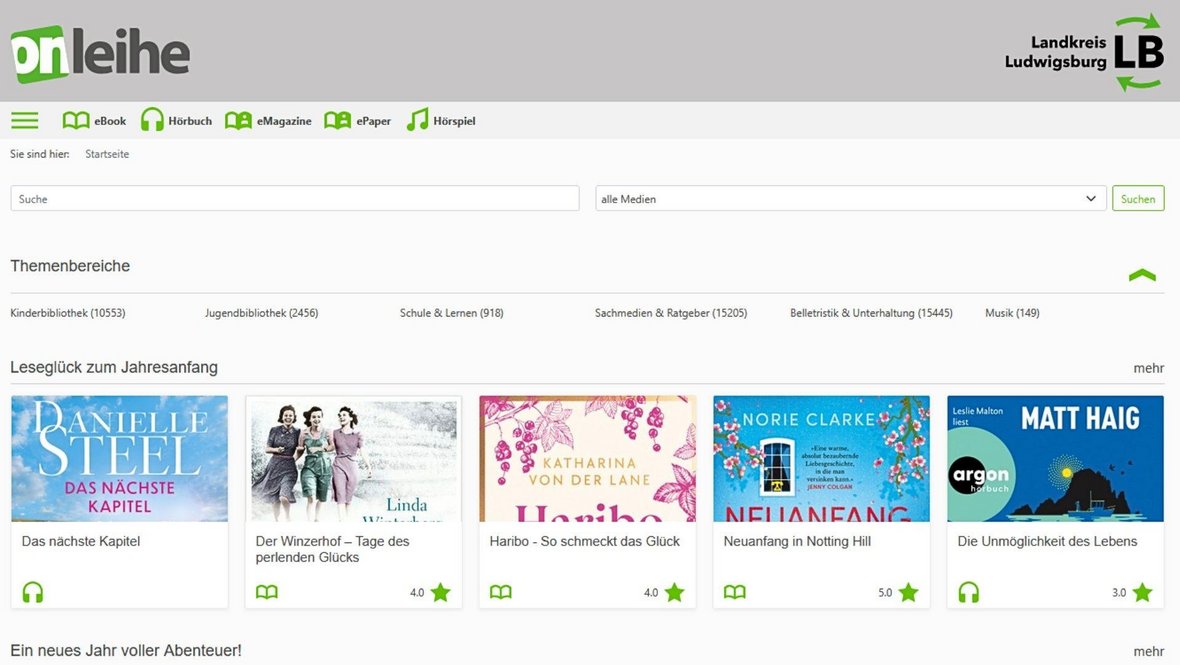Click the star rating on Neuanfang in Notting Hill
This screenshot has width=1180, height=665.
(908, 592)
